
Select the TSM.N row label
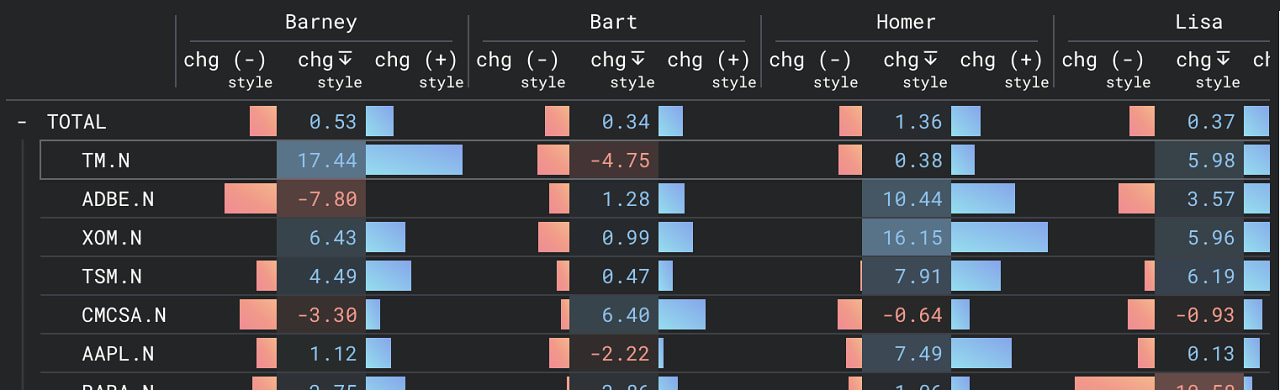(112, 276)
